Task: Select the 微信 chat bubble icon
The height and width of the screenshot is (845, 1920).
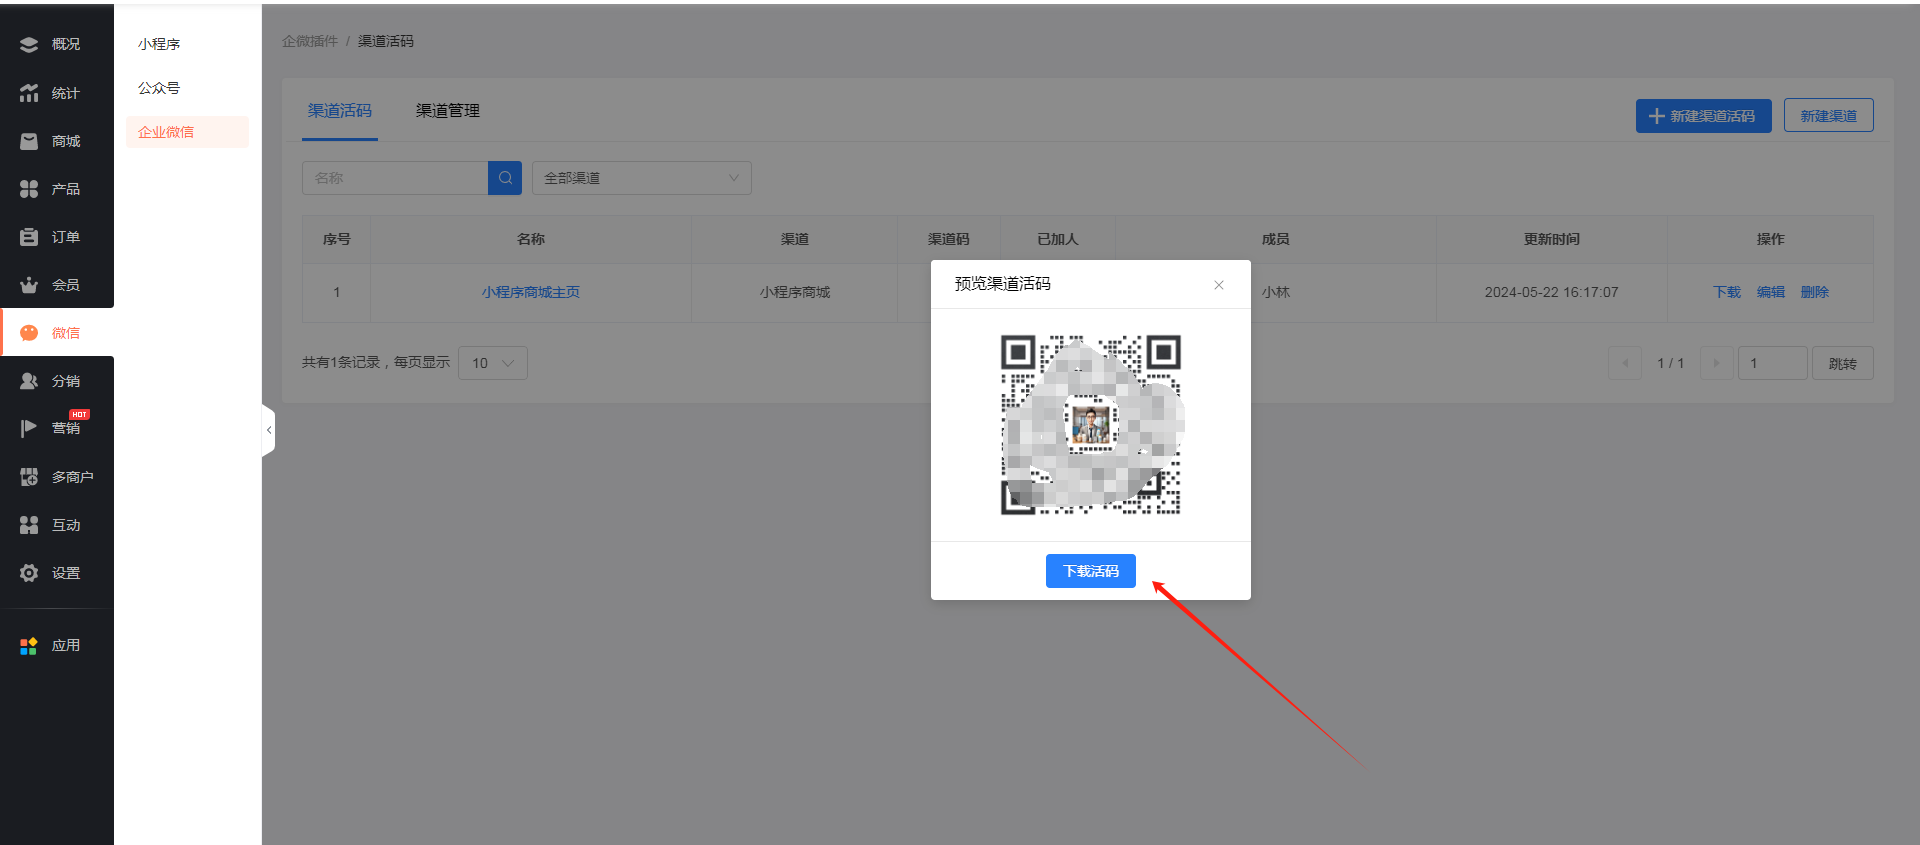Action: coord(29,333)
